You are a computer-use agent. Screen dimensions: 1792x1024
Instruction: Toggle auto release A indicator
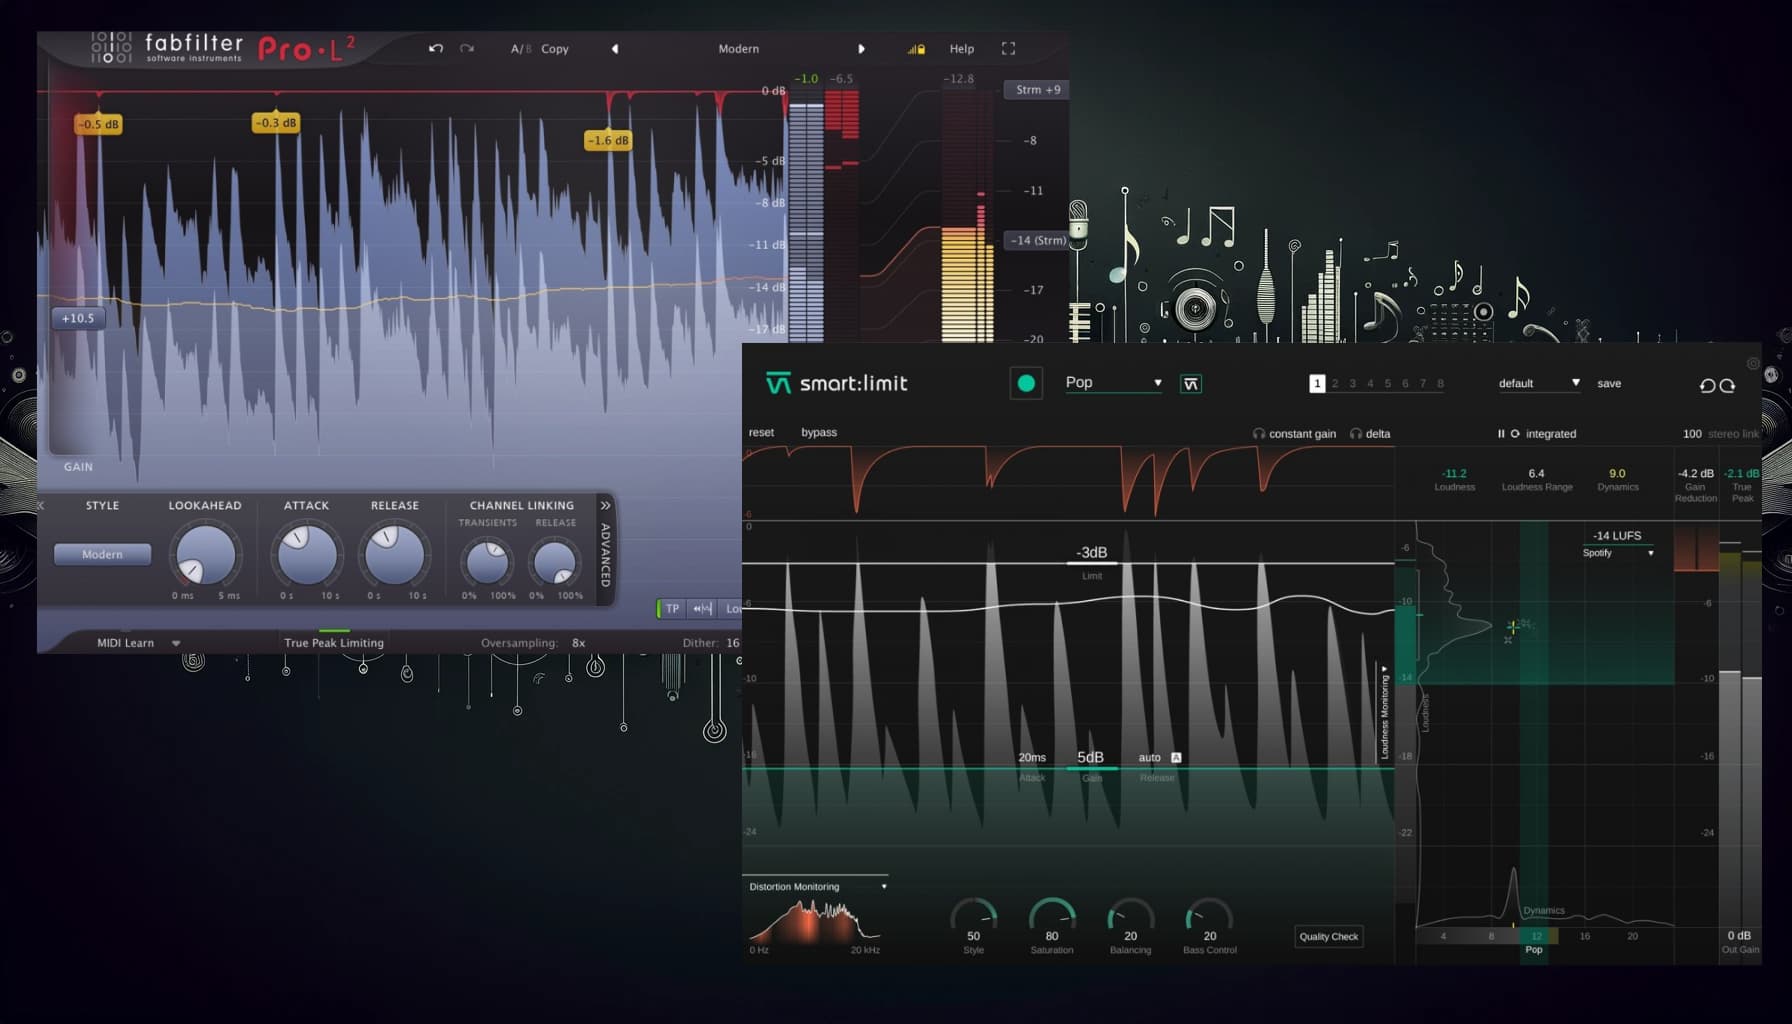pyautogui.click(x=1176, y=757)
